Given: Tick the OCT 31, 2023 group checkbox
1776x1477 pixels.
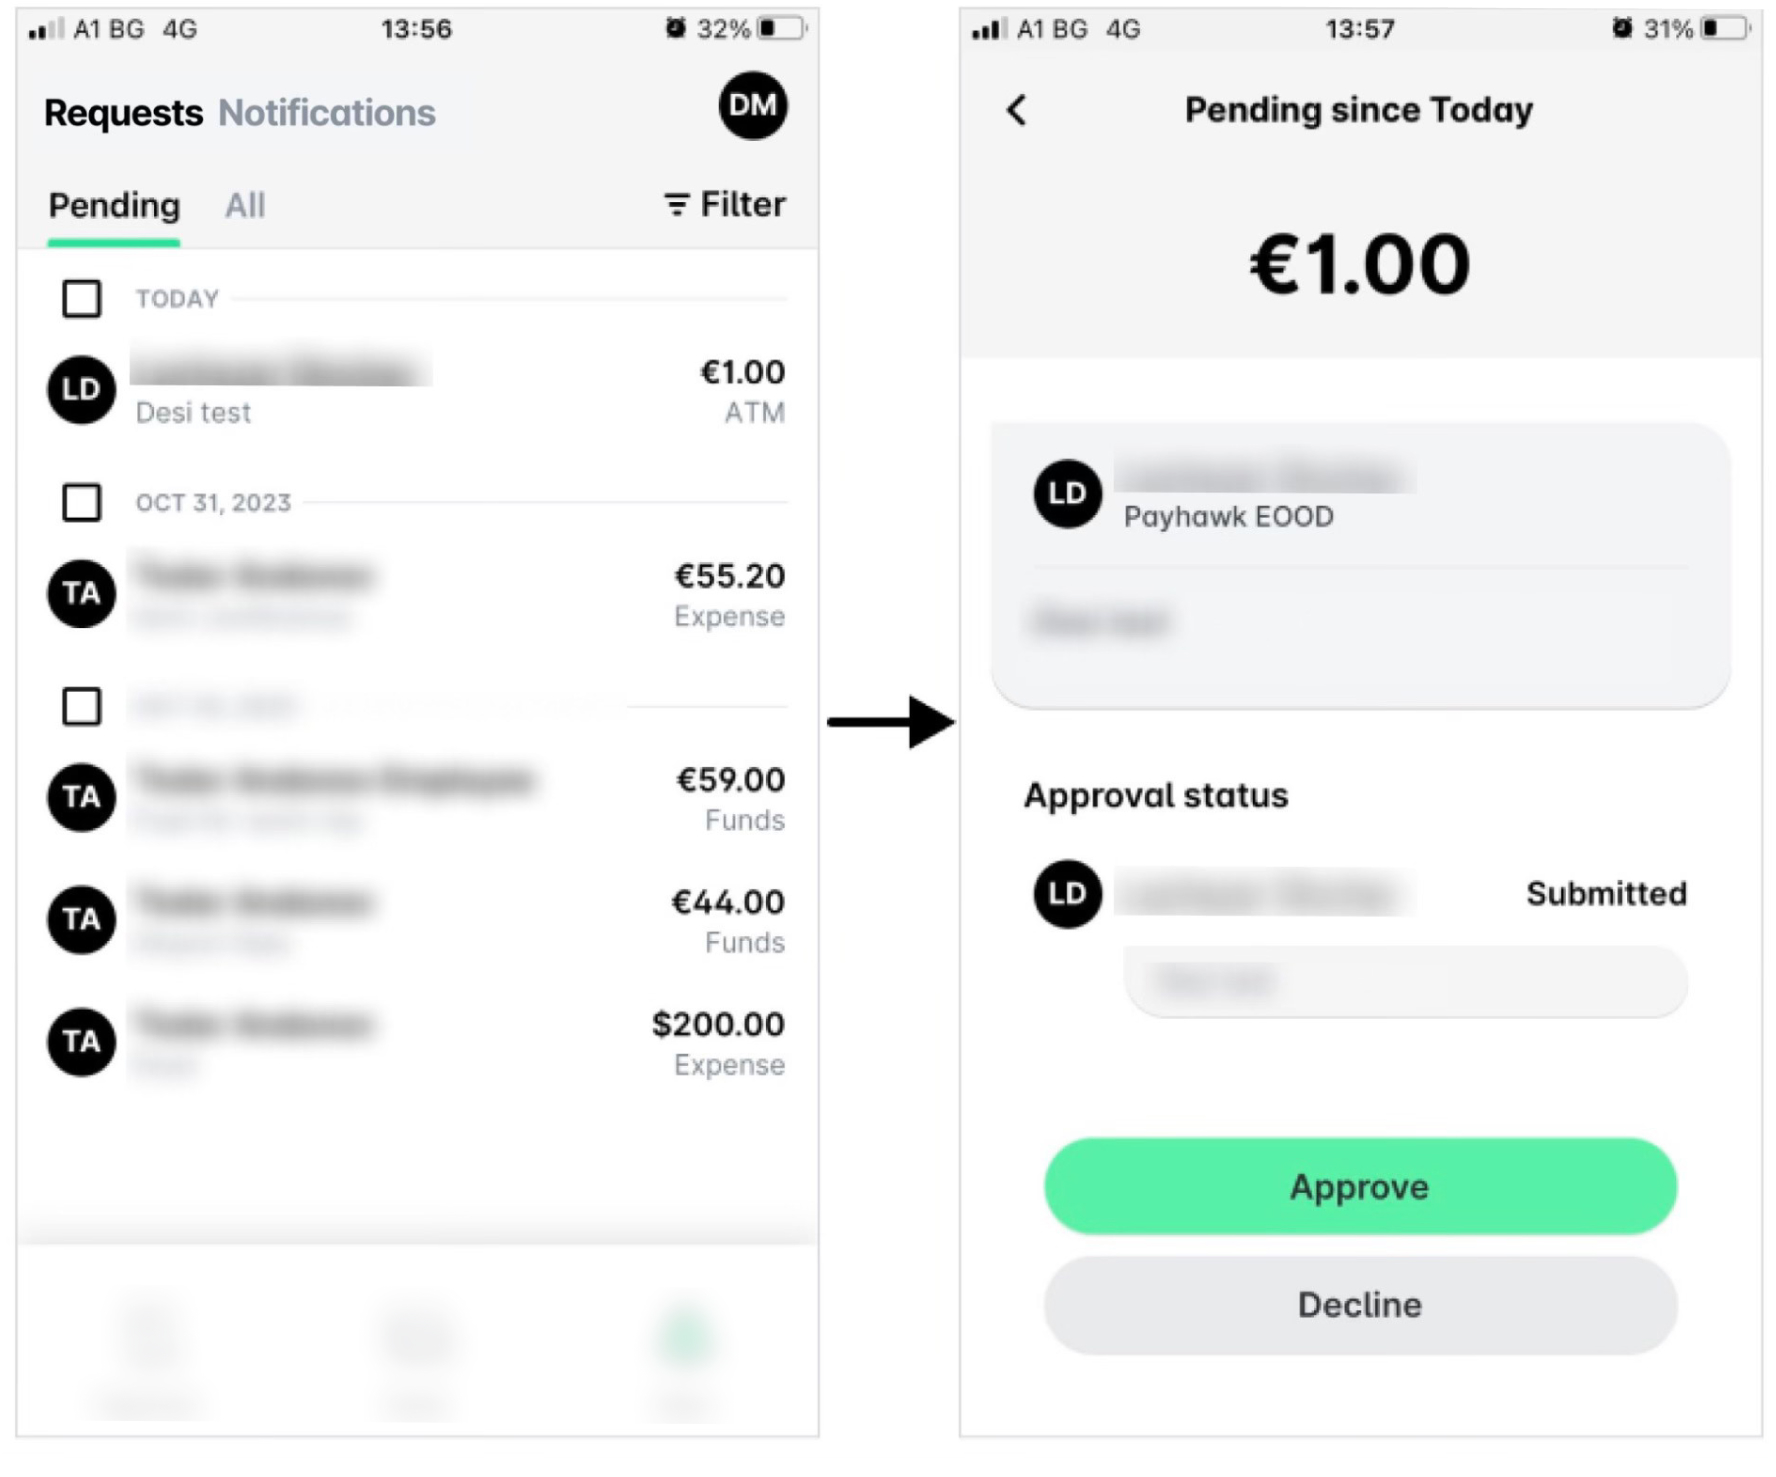Looking at the screenshot, I should (x=81, y=502).
